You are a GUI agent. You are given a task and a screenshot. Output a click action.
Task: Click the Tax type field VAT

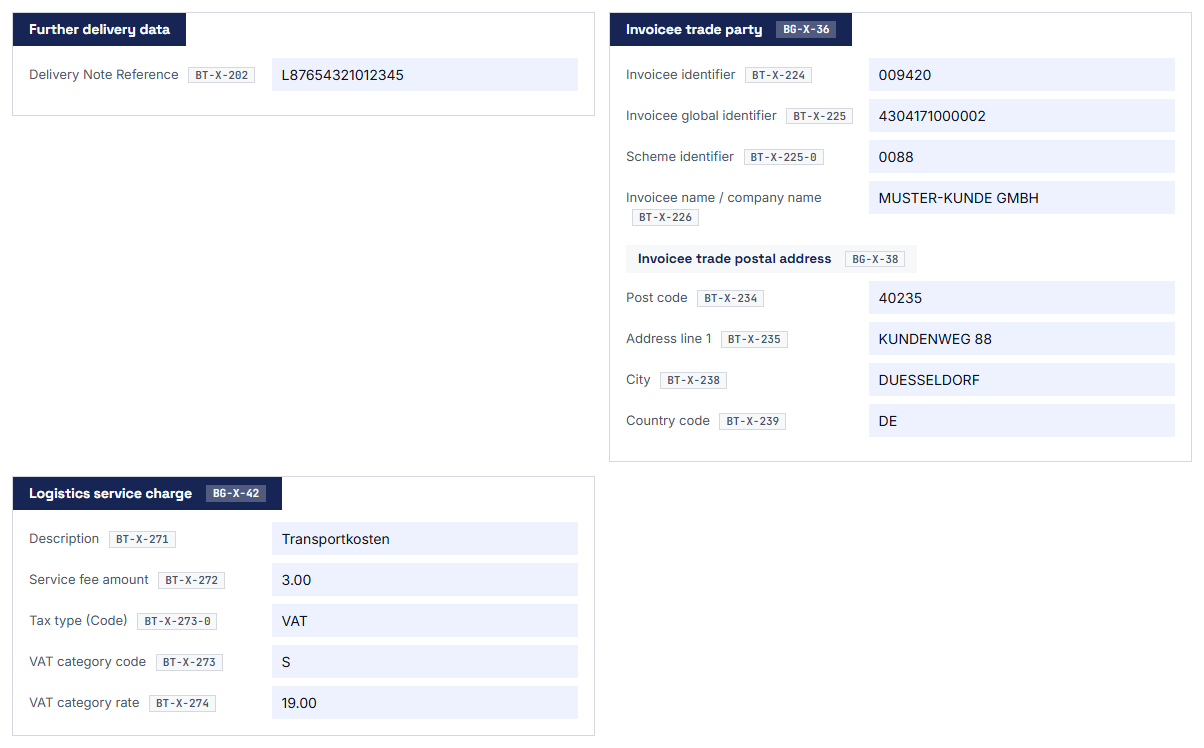click(x=425, y=621)
